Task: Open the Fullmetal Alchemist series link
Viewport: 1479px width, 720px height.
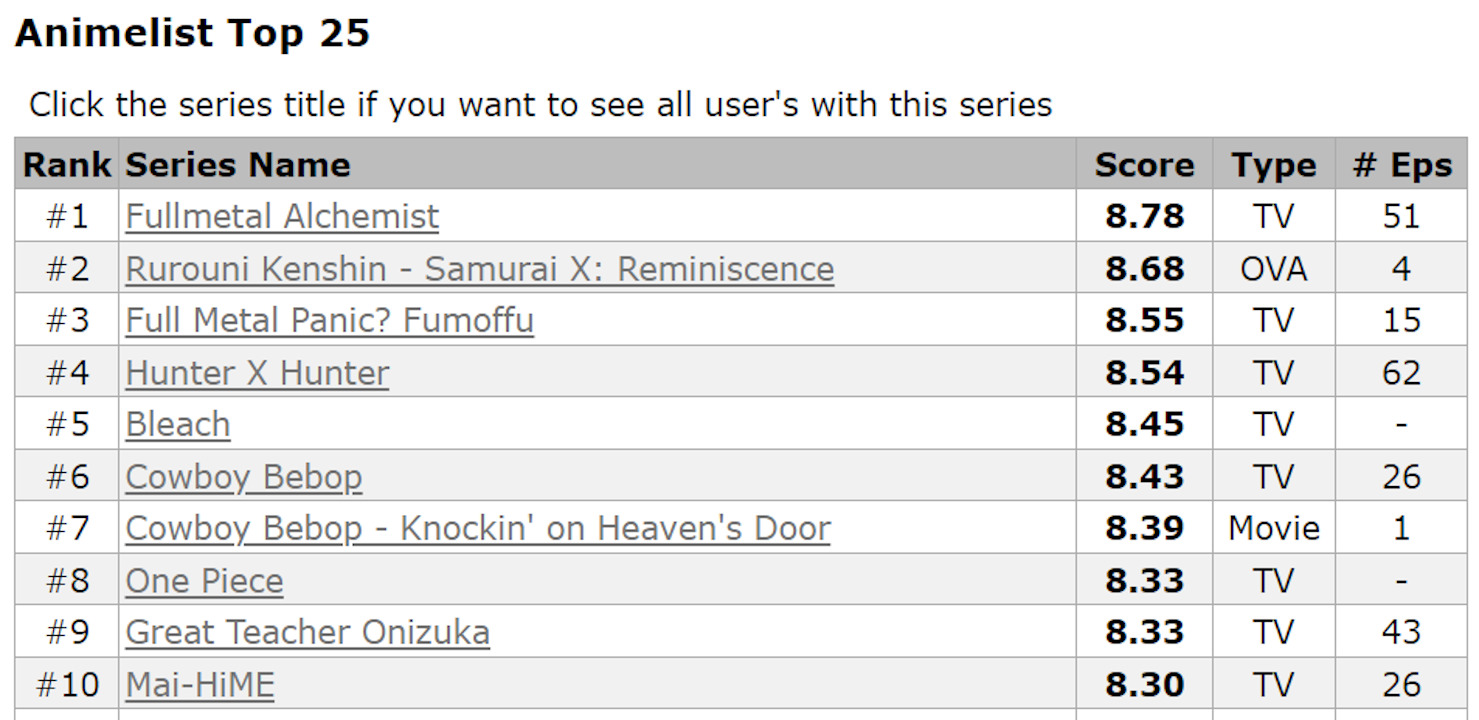Action: [282, 217]
